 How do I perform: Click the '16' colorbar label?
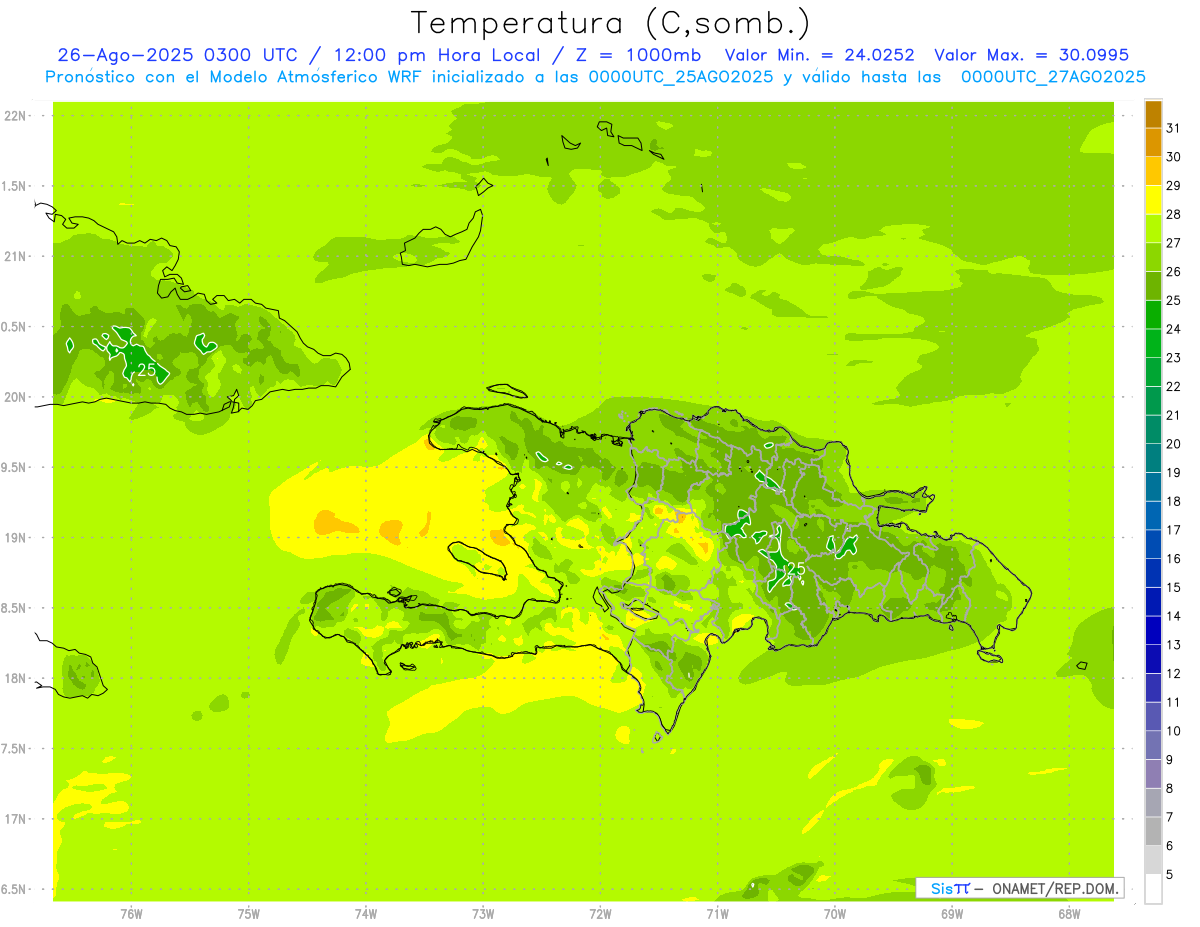click(x=1174, y=559)
